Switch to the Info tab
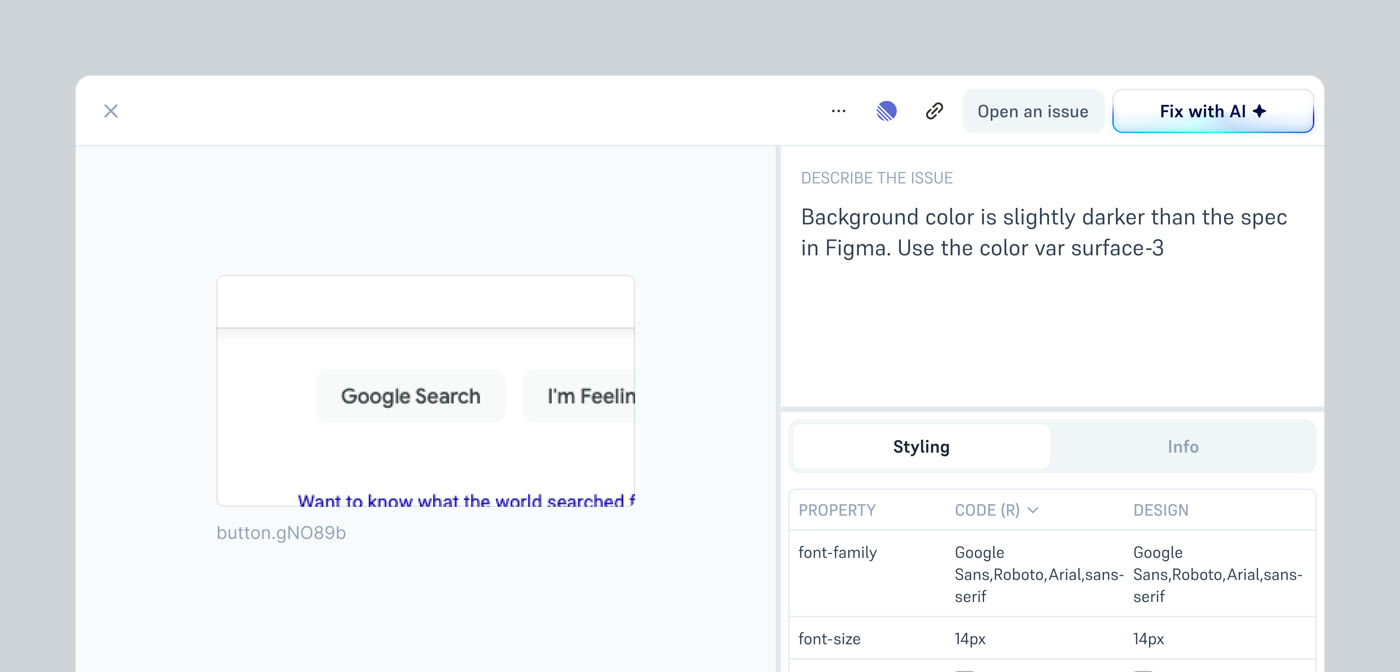 [1183, 447]
